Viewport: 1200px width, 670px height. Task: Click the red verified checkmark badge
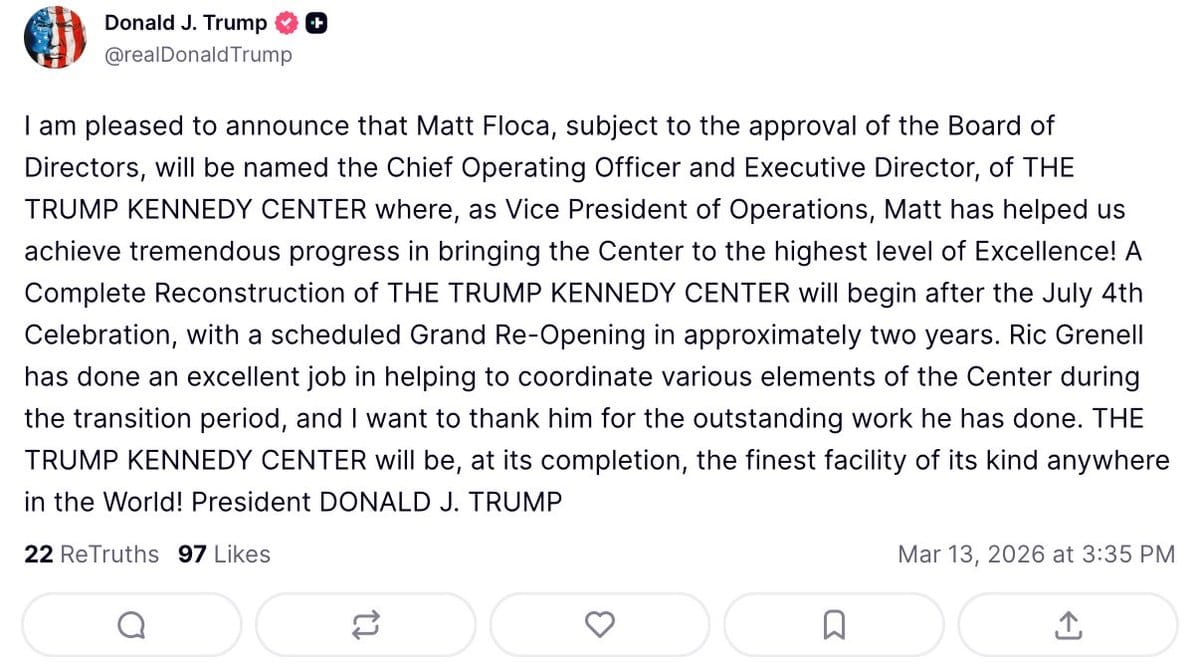tap(287, 23)
